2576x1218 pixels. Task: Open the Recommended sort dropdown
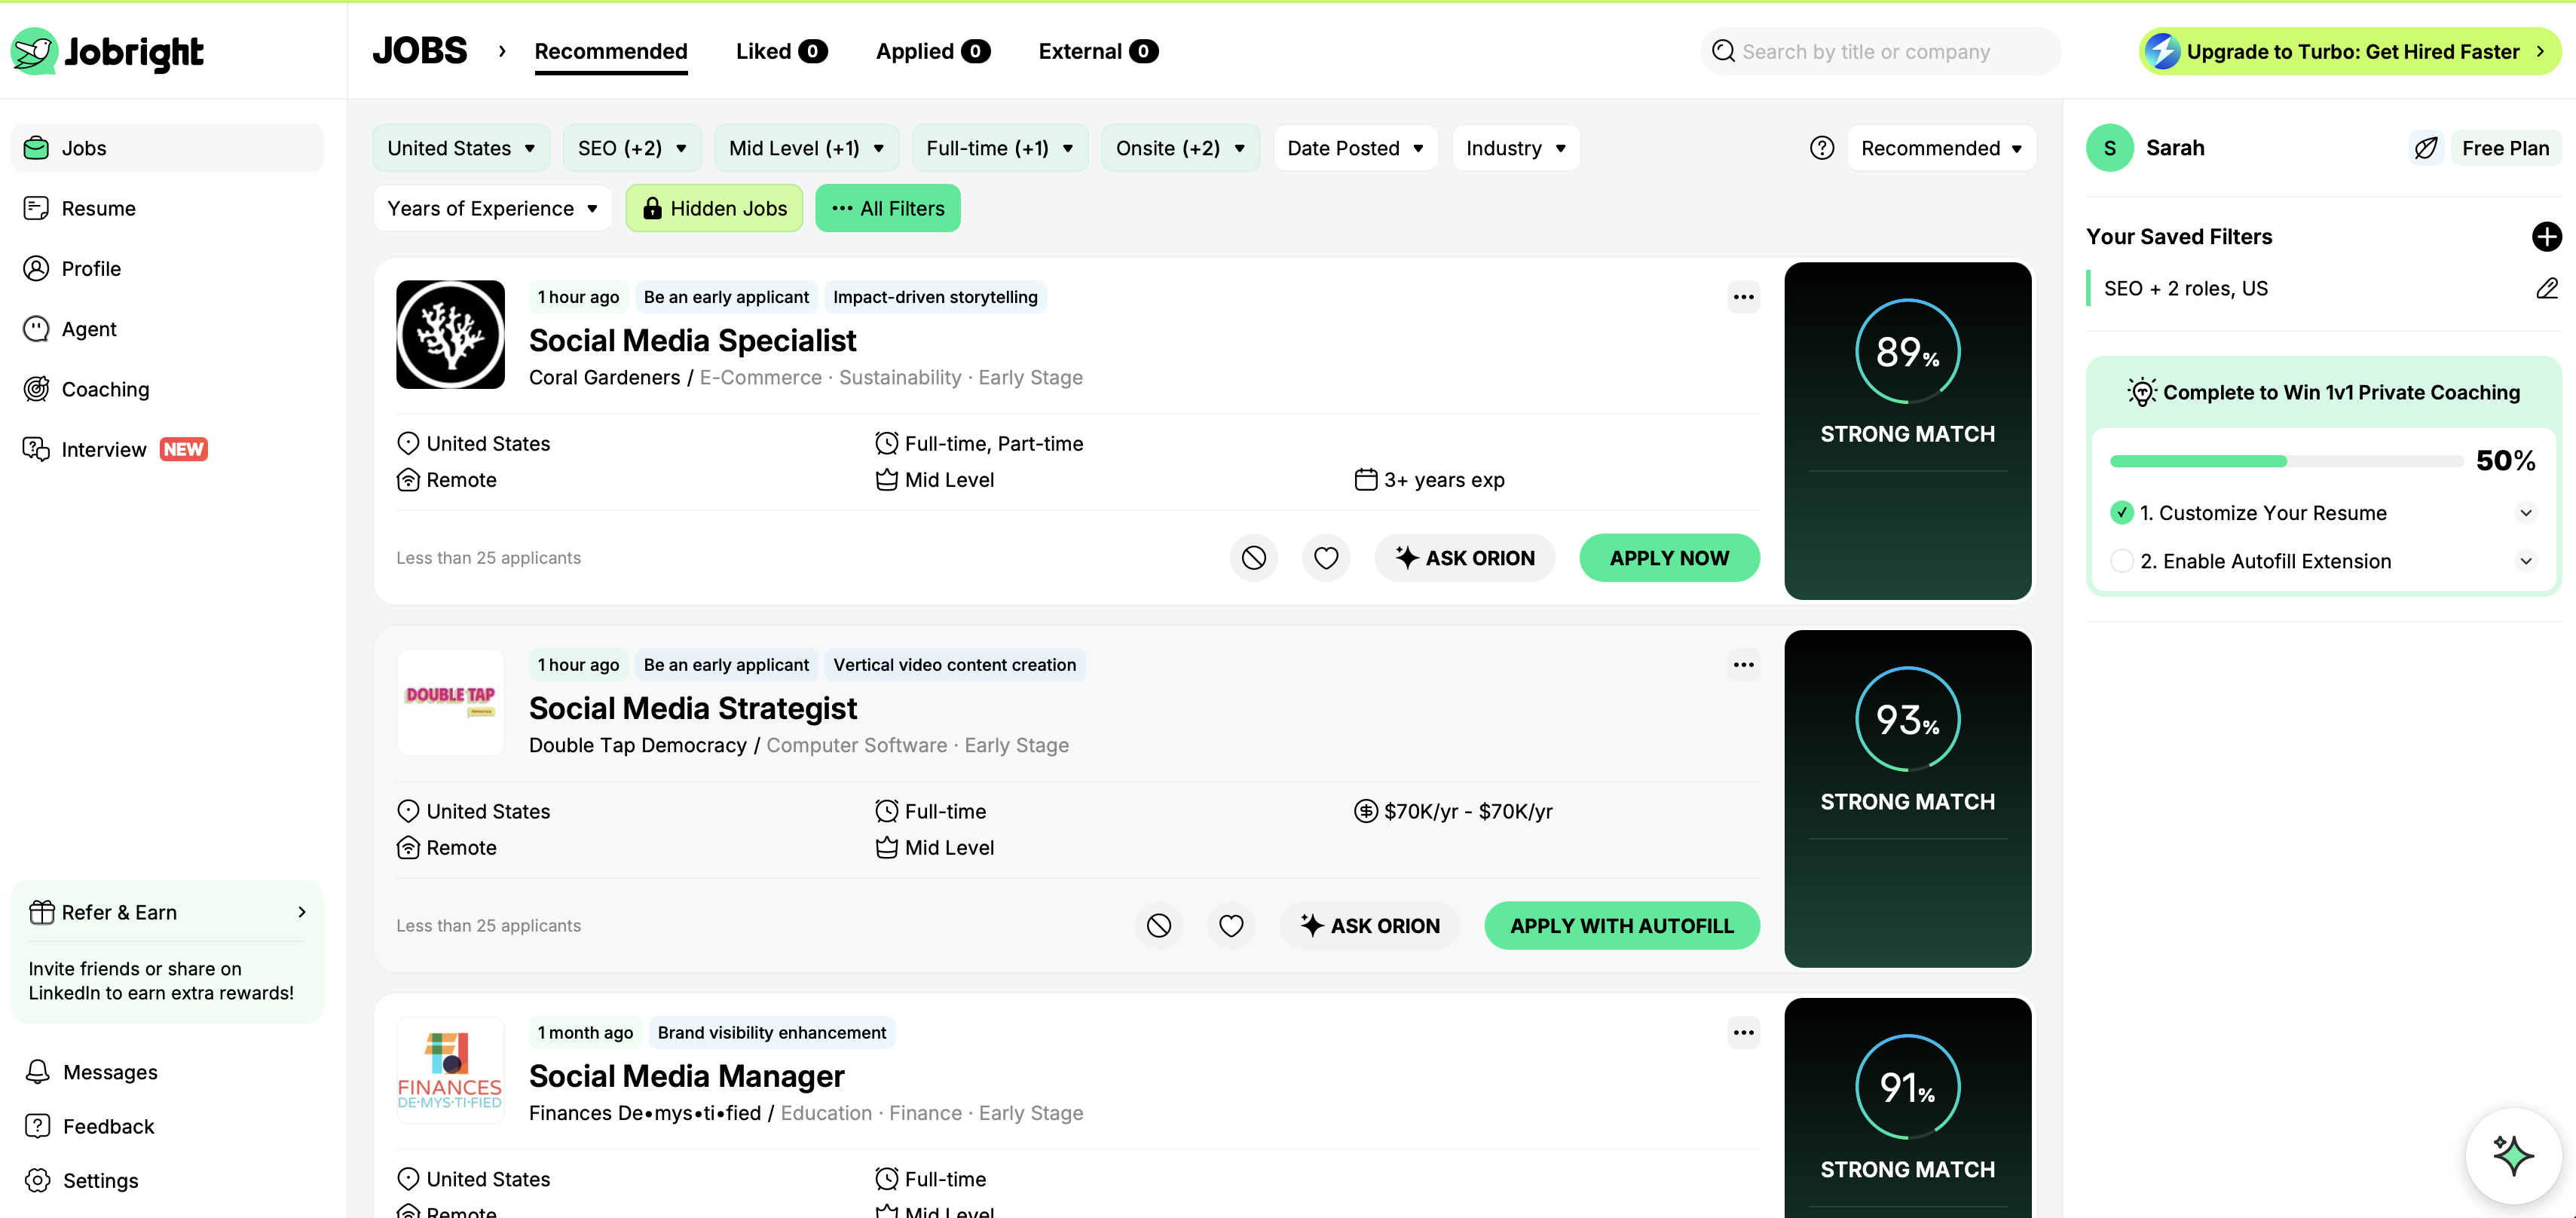point(1941,148)
